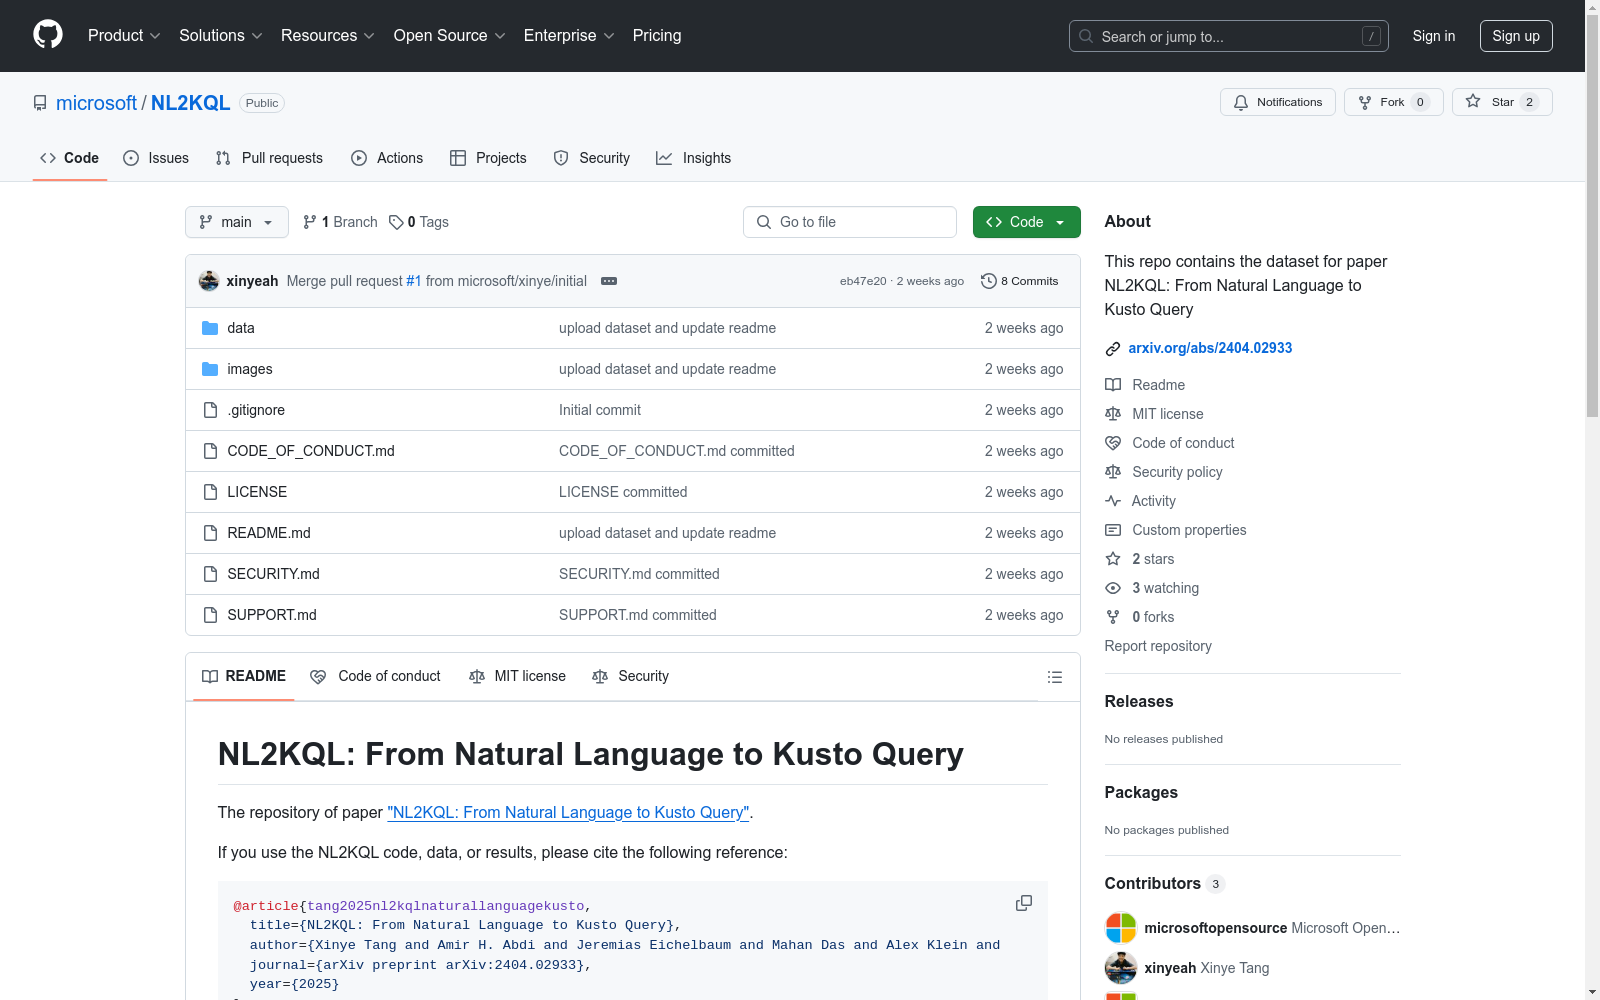The height and width of the screenshot is (1000, 1600).
Task: Open the Insights tab
Action: [x=693, y=158]
